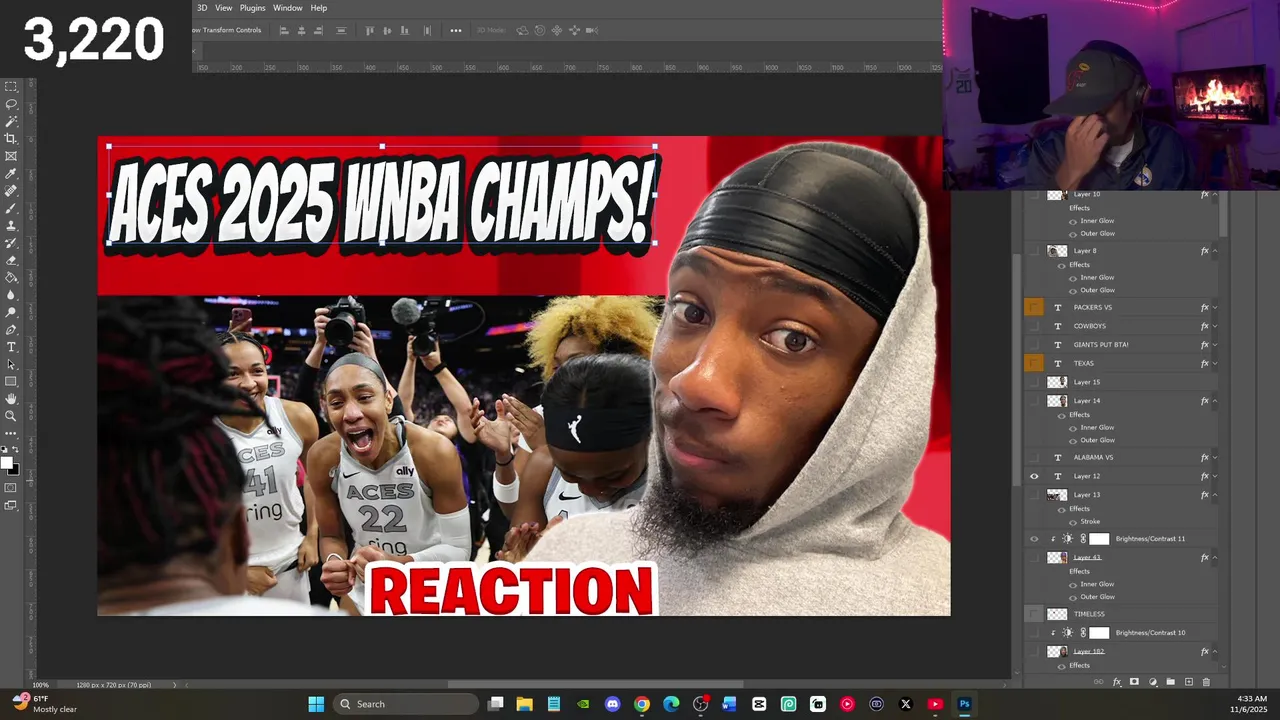Select the Spot Healing Brush tool

point(11,190)
